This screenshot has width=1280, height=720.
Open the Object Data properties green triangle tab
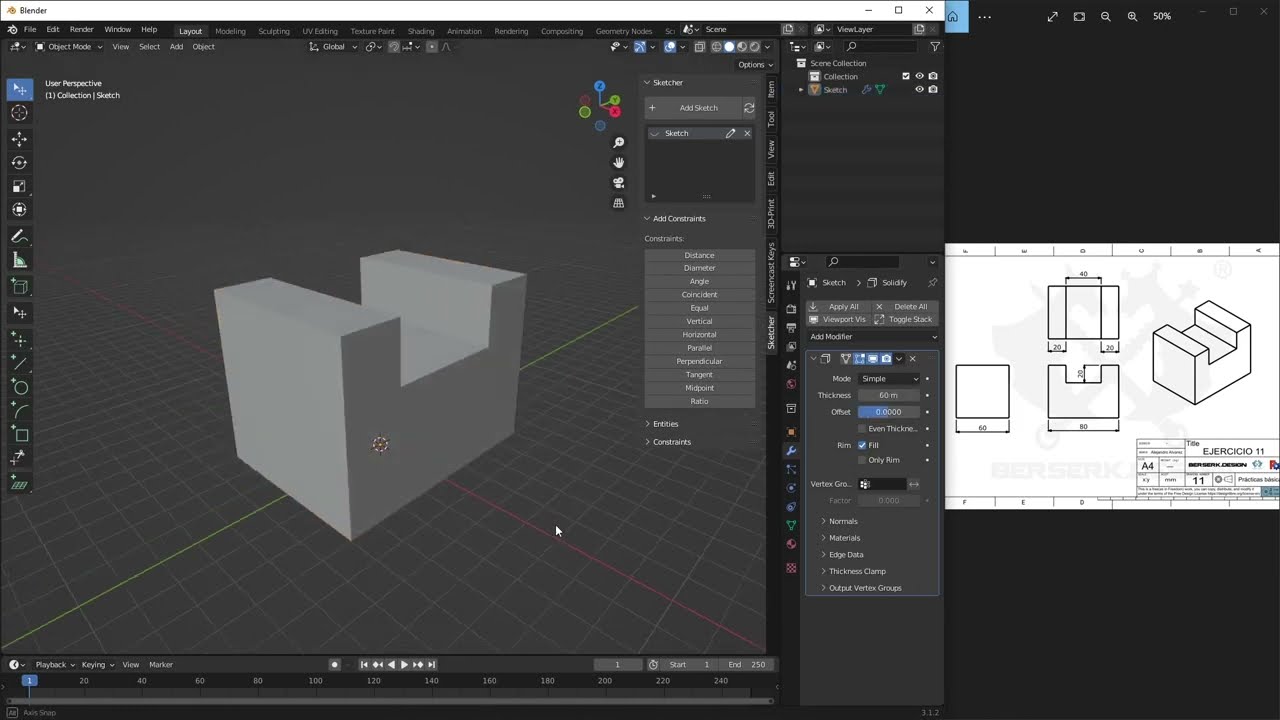pos(791,525)
